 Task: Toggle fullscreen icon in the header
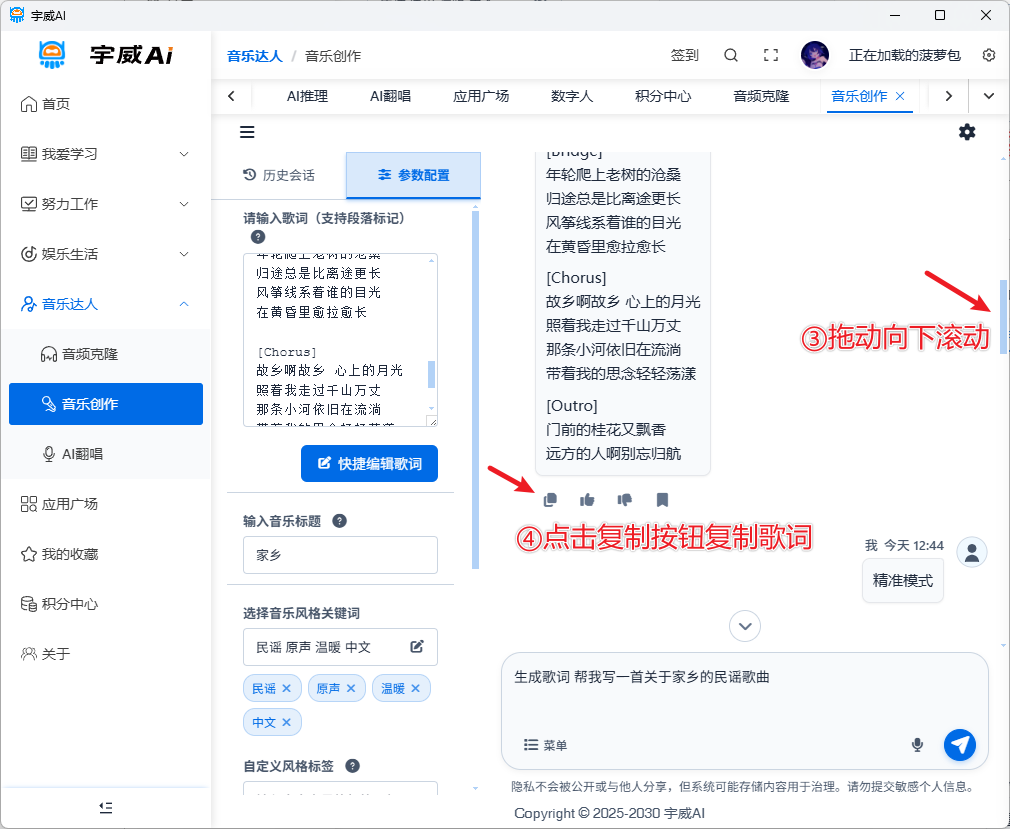click(771, 56)
